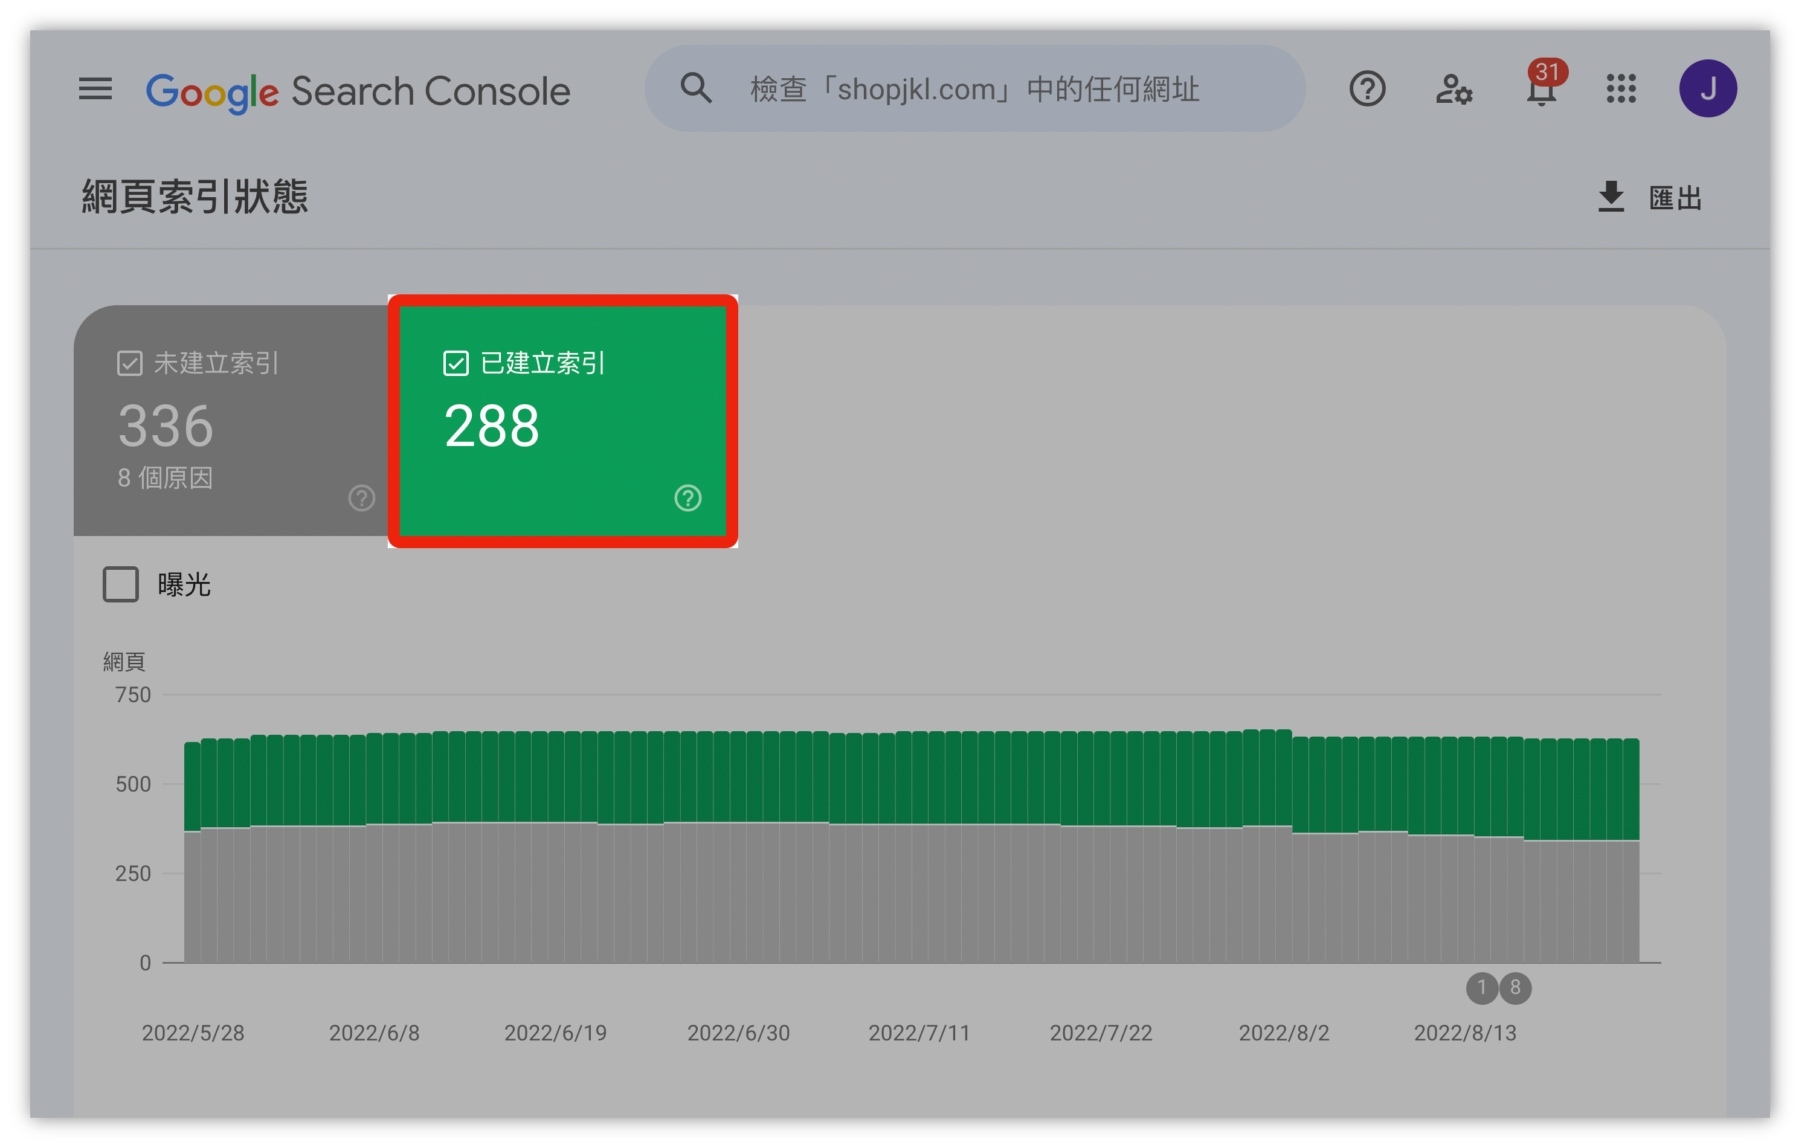
Task: Enable the 曝光 checkbox
Action: 121,584
